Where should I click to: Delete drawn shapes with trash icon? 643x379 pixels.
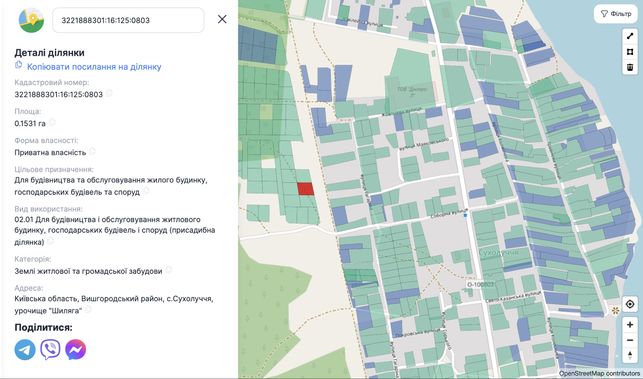coord(630,67)
